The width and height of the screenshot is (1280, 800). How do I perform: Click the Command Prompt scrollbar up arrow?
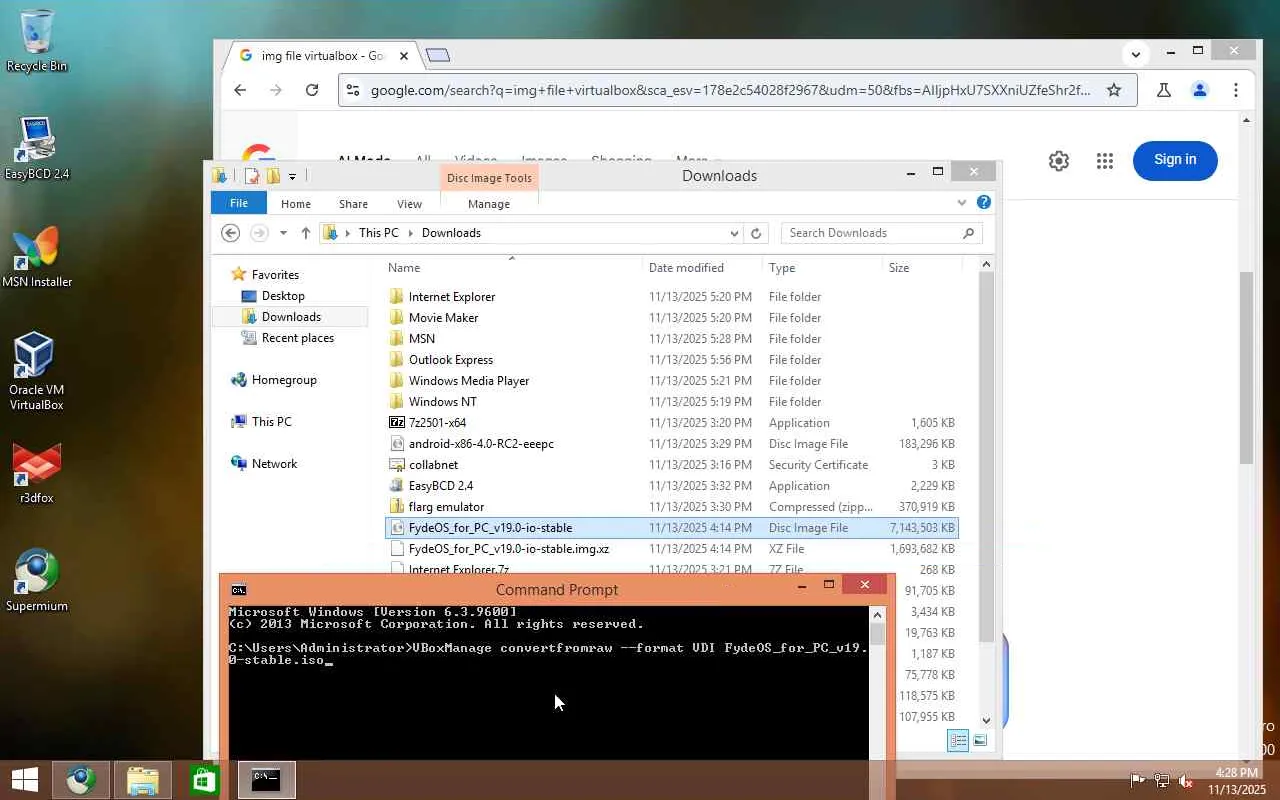pos(877,615)
